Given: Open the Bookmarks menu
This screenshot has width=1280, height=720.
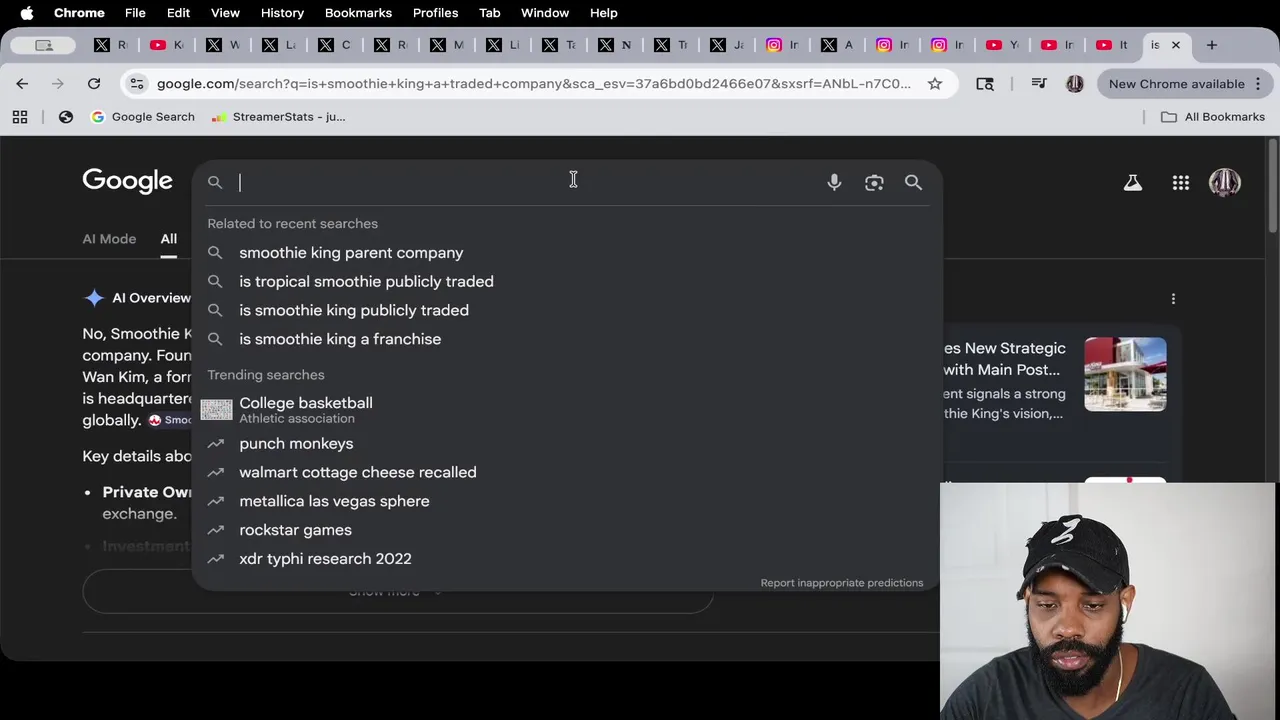Looking at the screenshot, I should 358,13.
